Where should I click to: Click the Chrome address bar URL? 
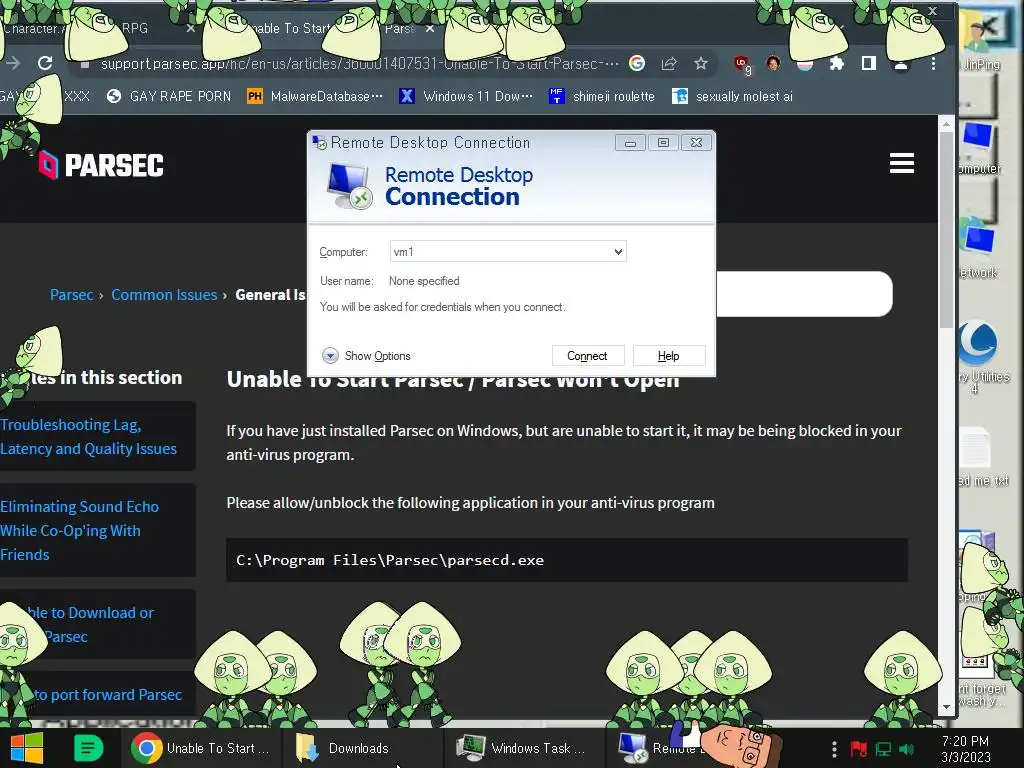coord(359,63)
